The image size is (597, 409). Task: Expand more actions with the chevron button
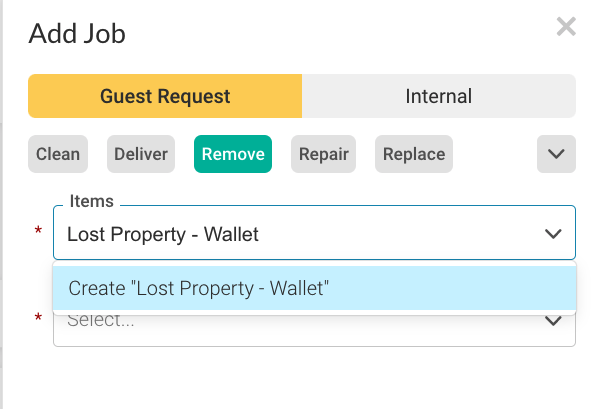coord(556,154)
